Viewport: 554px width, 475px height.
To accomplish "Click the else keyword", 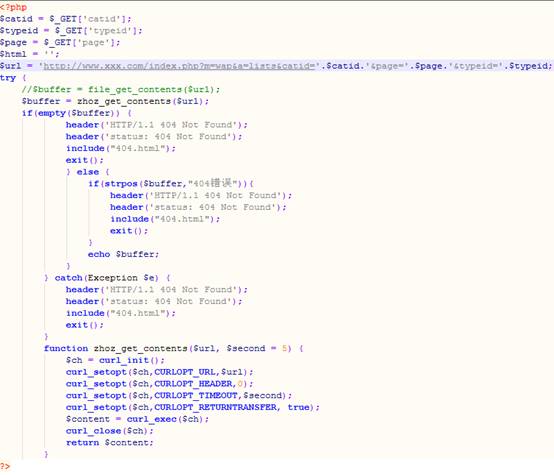I will click(88, 172).
